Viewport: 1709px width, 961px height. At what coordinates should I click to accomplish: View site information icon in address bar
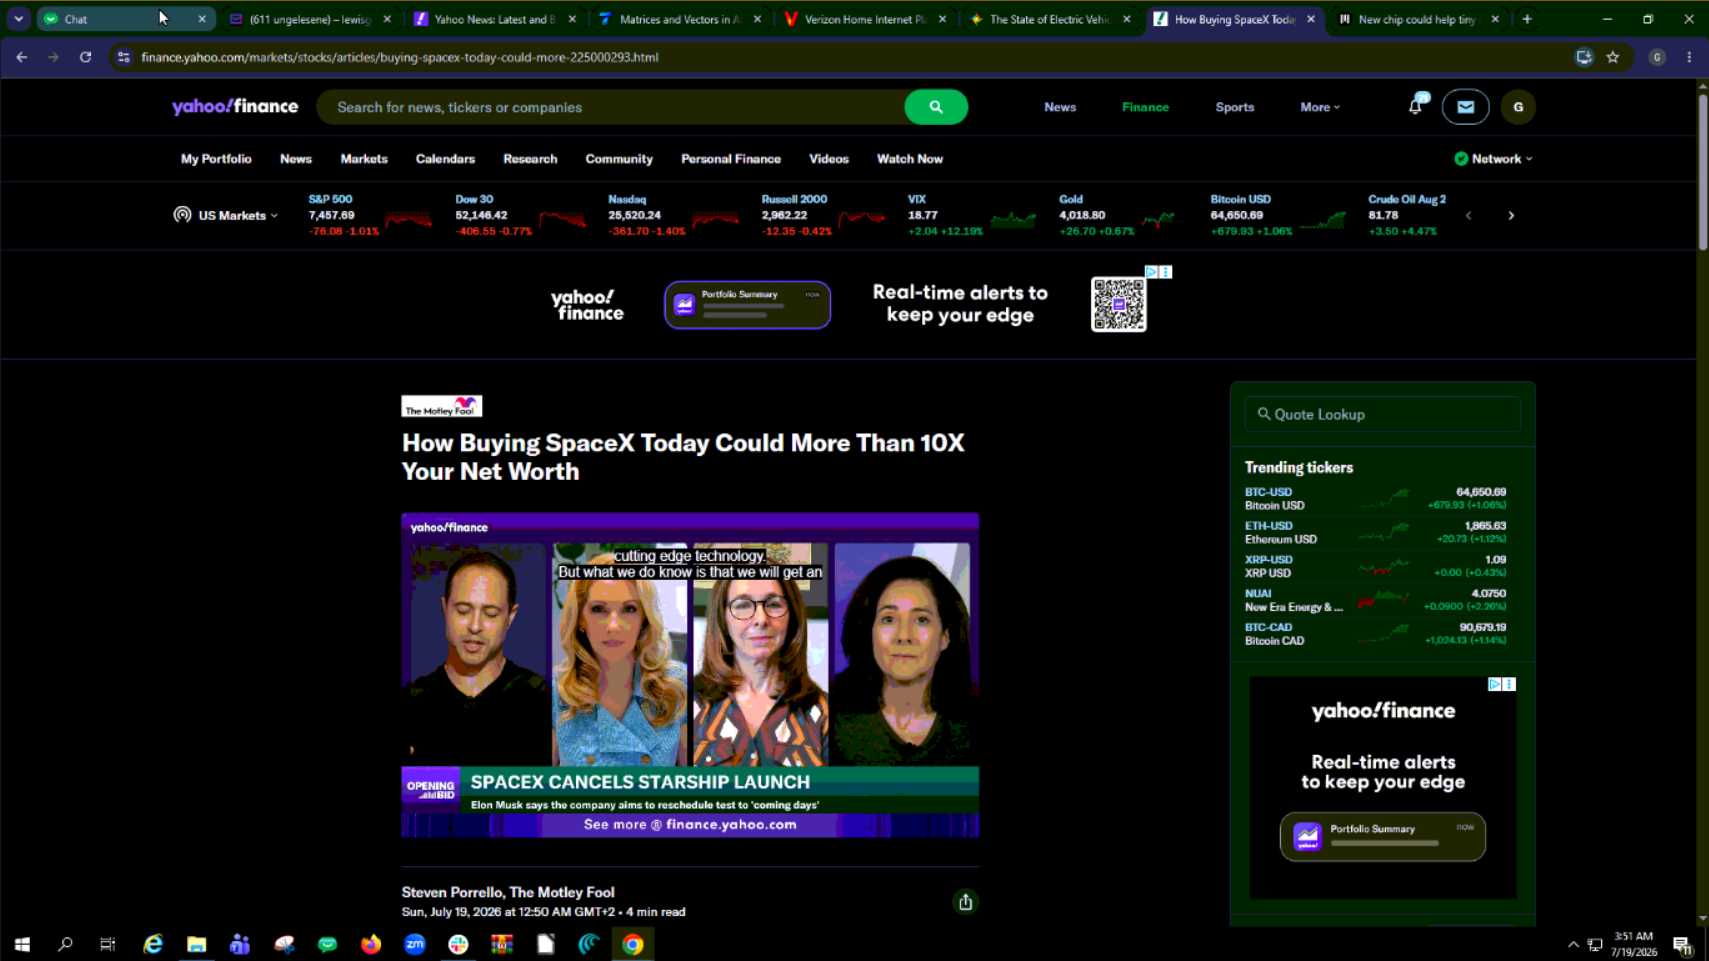[x=124, y=57]
